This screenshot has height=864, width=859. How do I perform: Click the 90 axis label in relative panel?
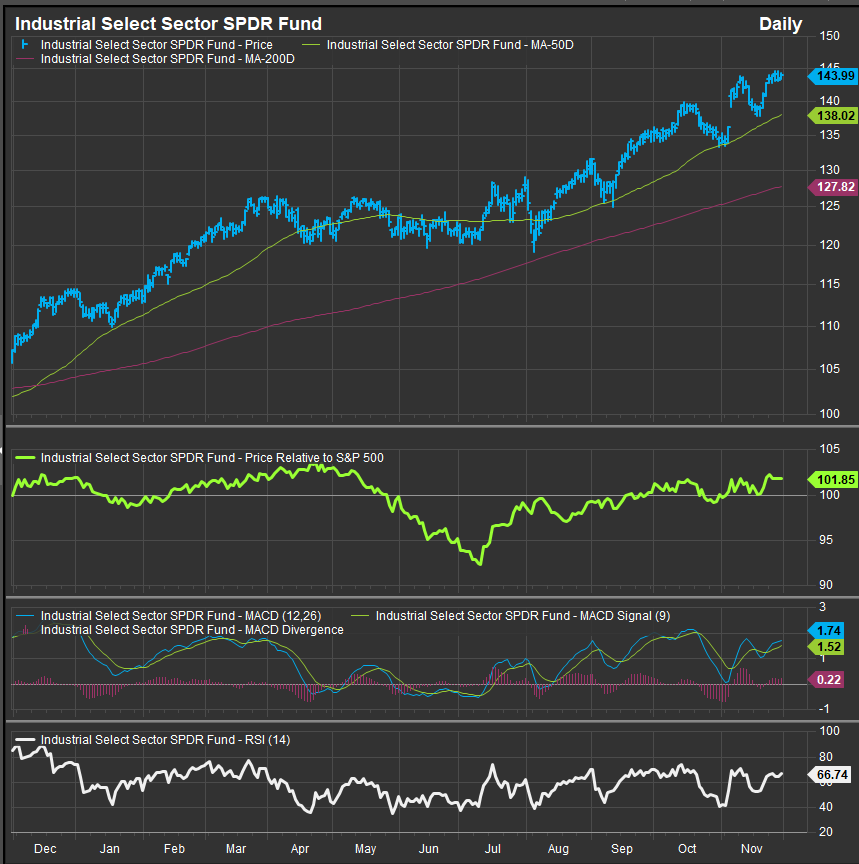(x=826, y=585)
